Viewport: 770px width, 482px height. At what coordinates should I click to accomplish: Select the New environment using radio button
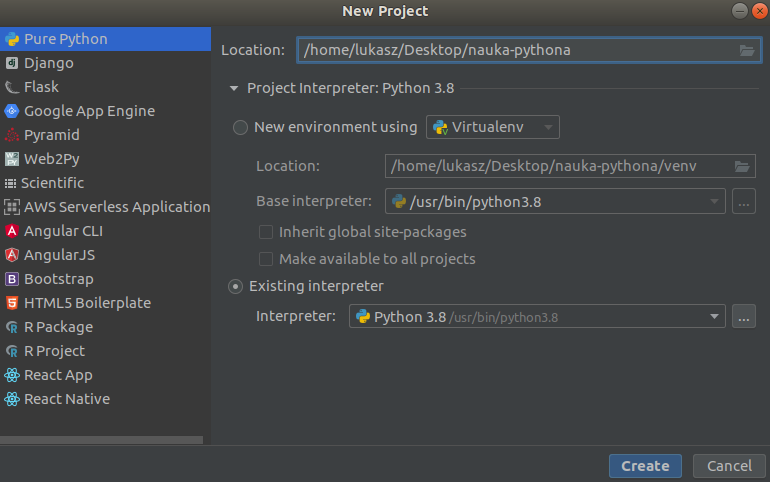(240, 128)
